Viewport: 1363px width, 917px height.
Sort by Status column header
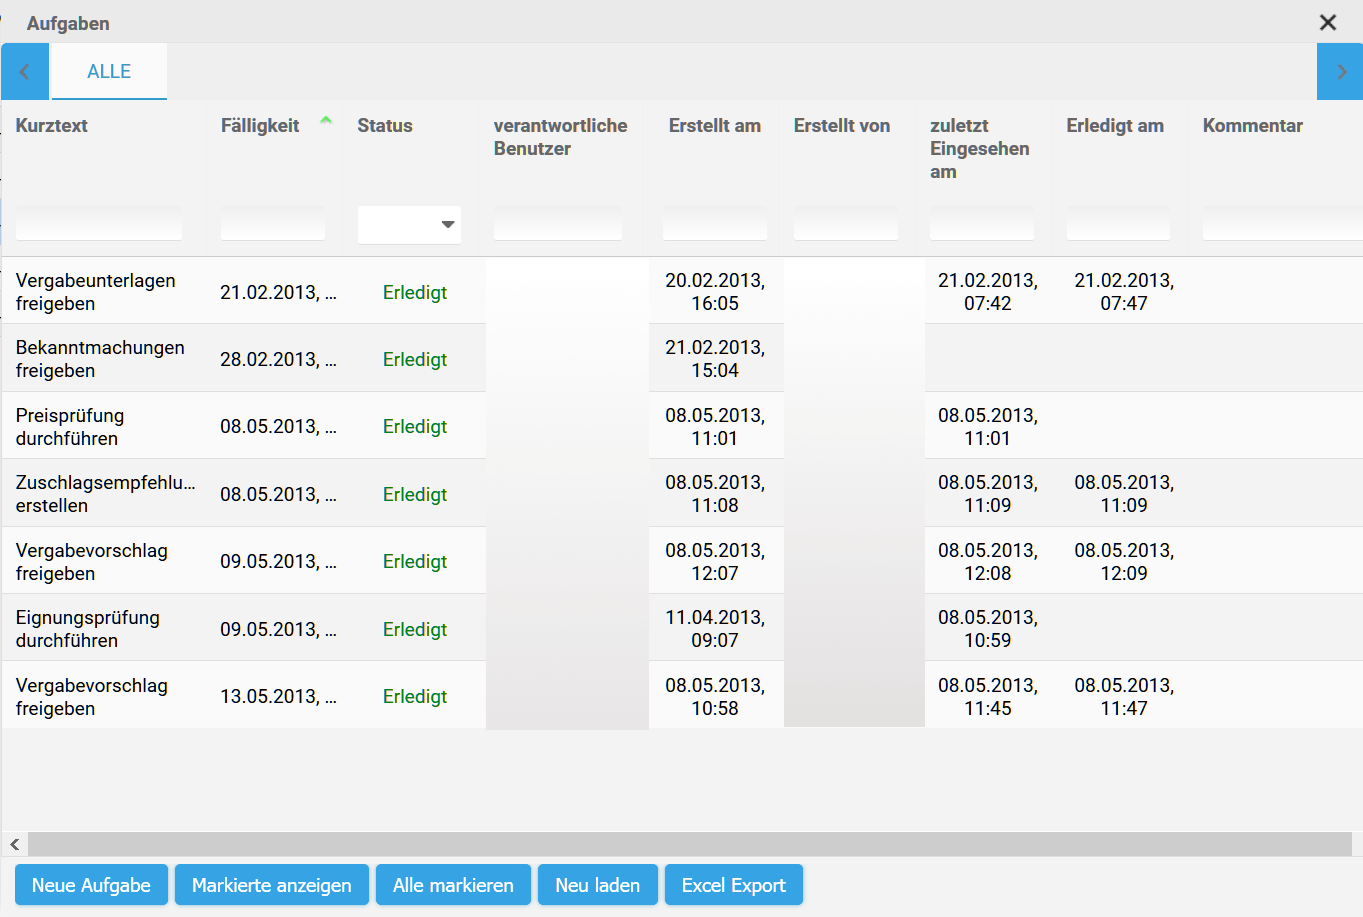[385, 125]
